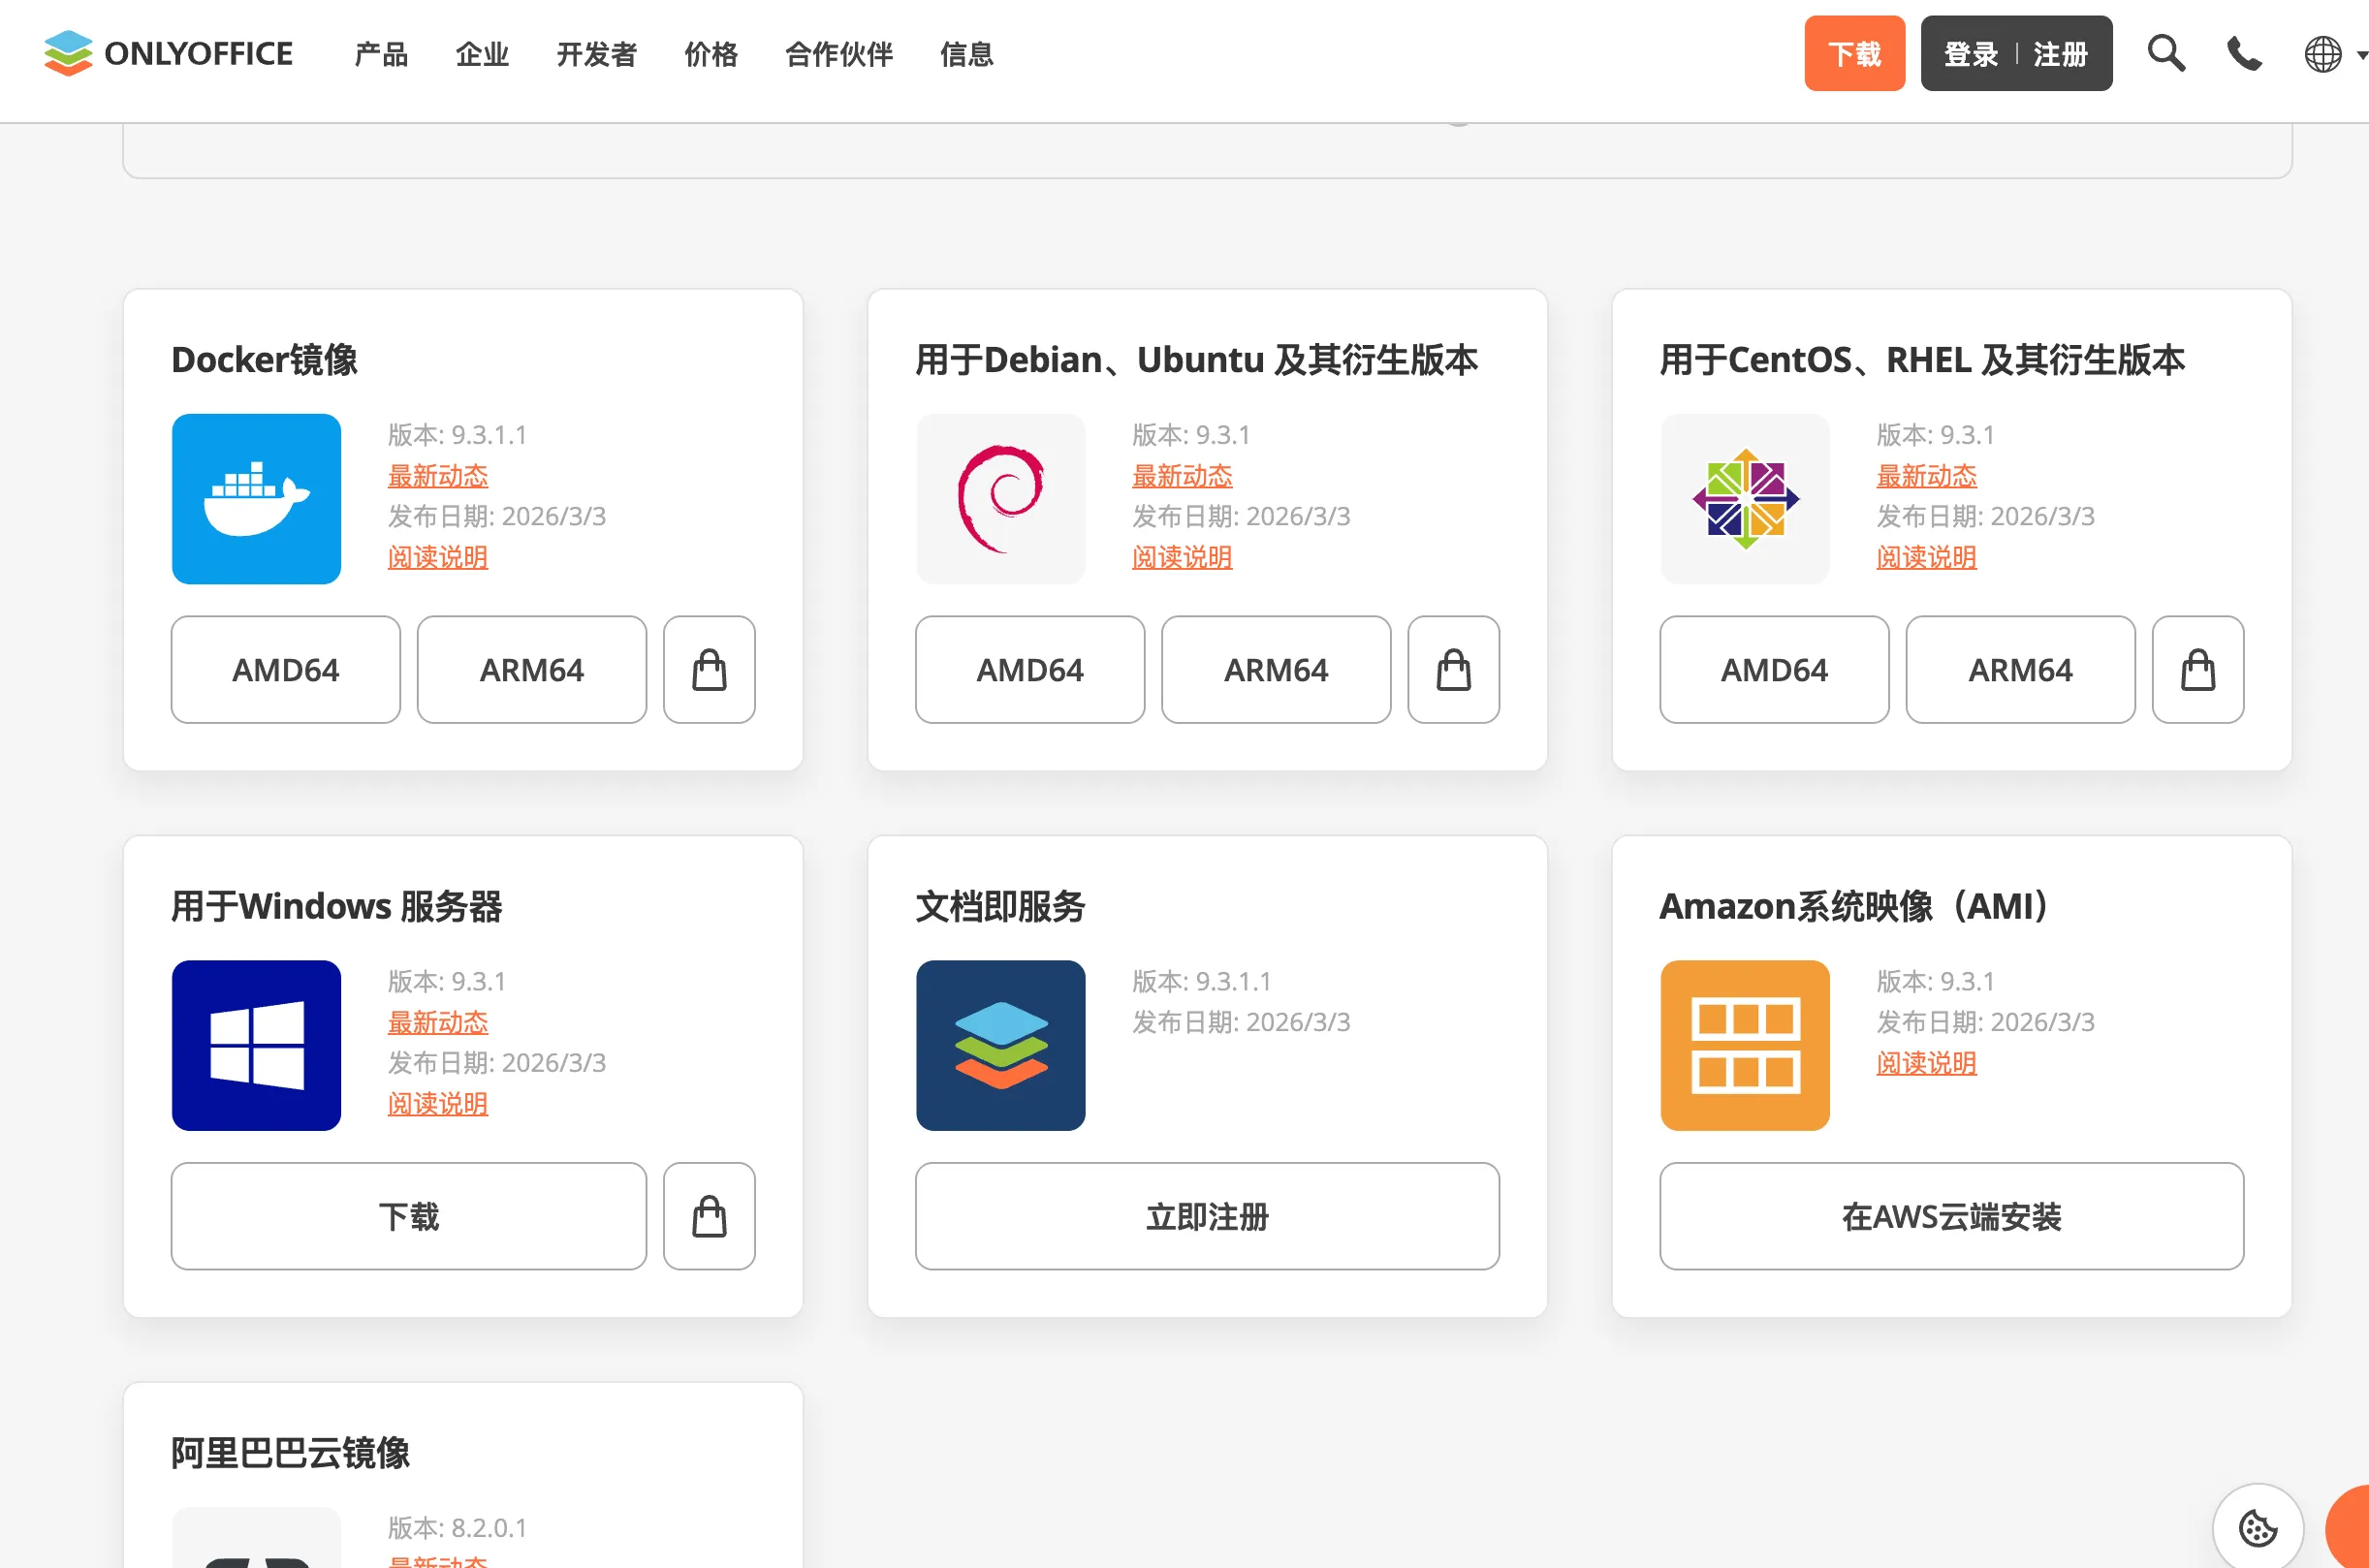Click the 在AWS云端安装 button
Viewport: 2369px width, 1568px height.
coord(1951,1216)
